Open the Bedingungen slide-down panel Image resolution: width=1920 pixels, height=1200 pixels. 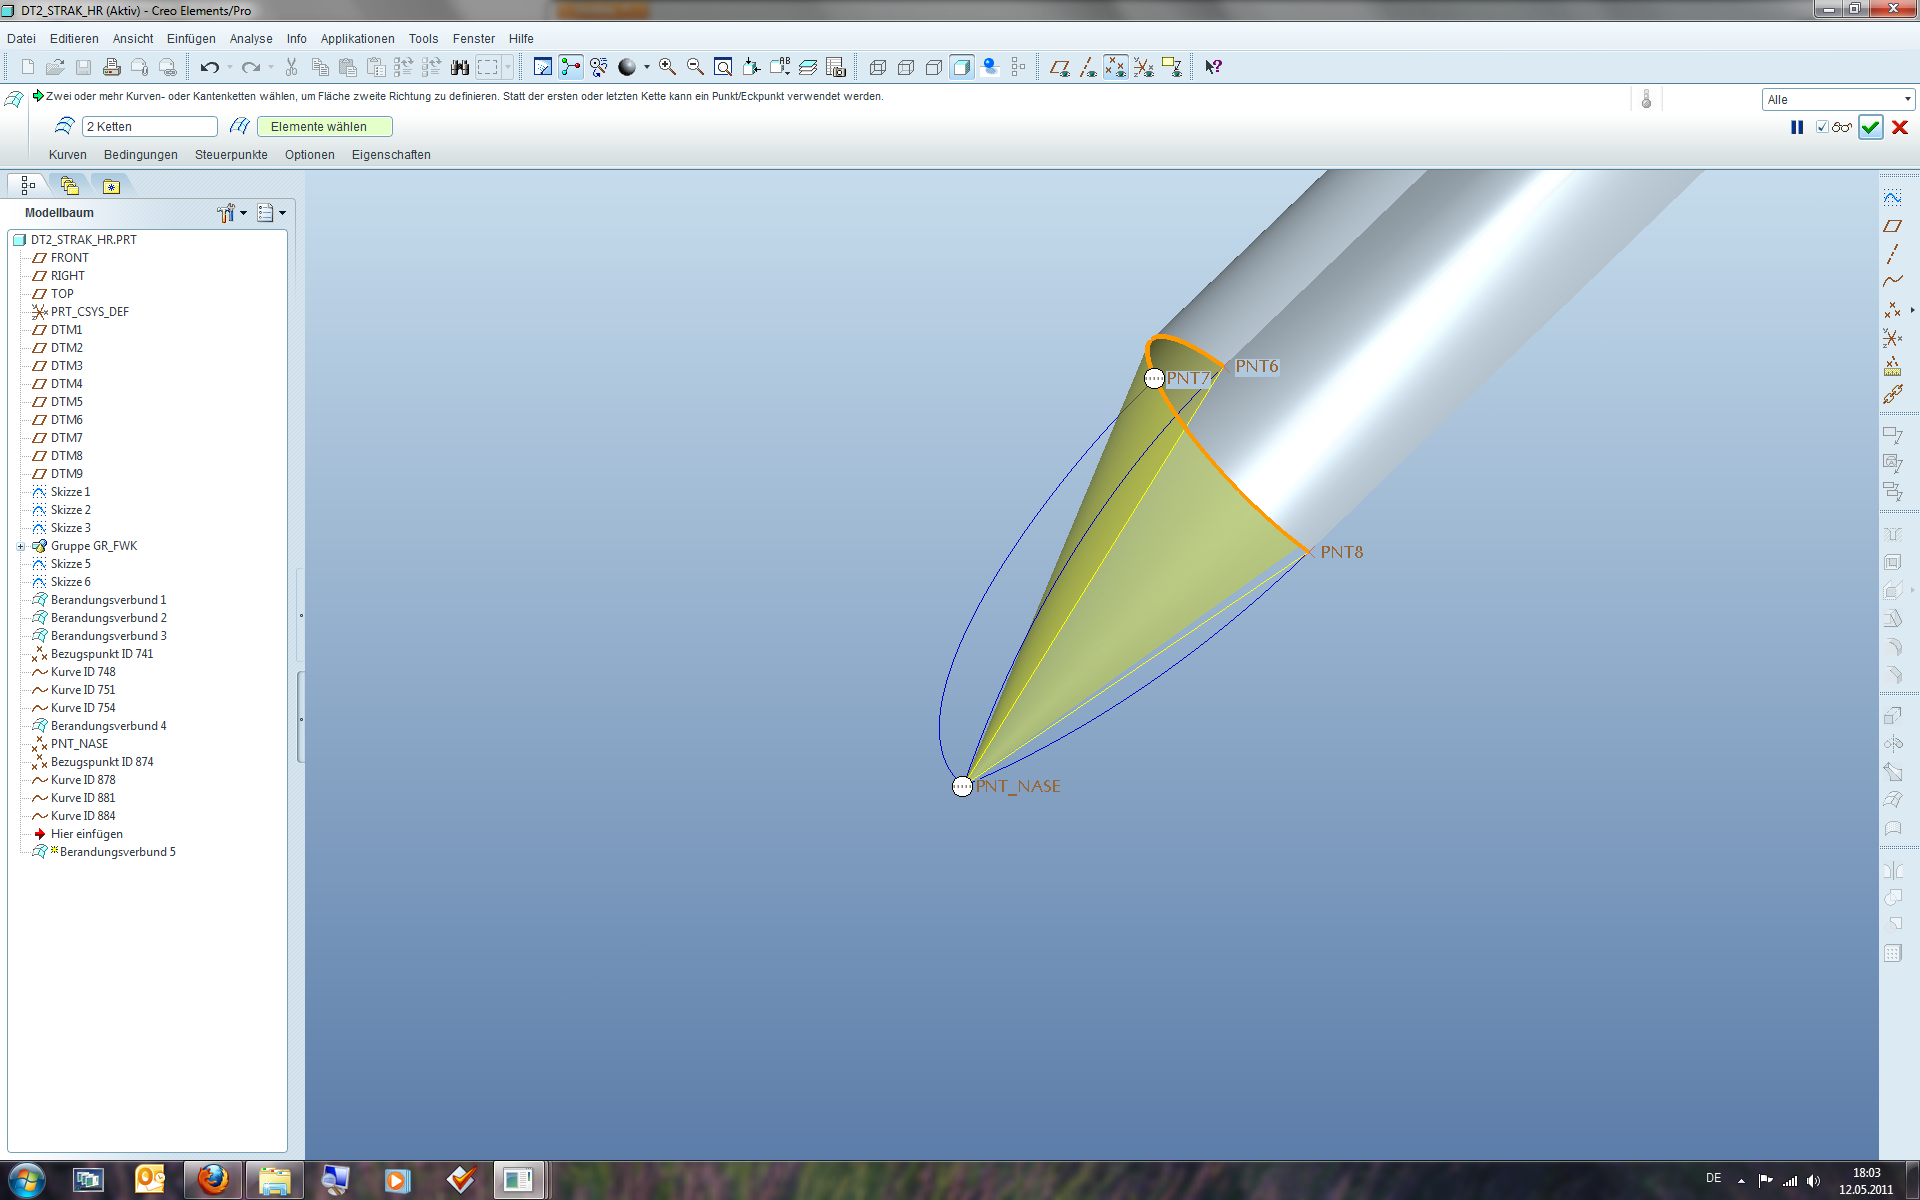[x=141, y=155]
